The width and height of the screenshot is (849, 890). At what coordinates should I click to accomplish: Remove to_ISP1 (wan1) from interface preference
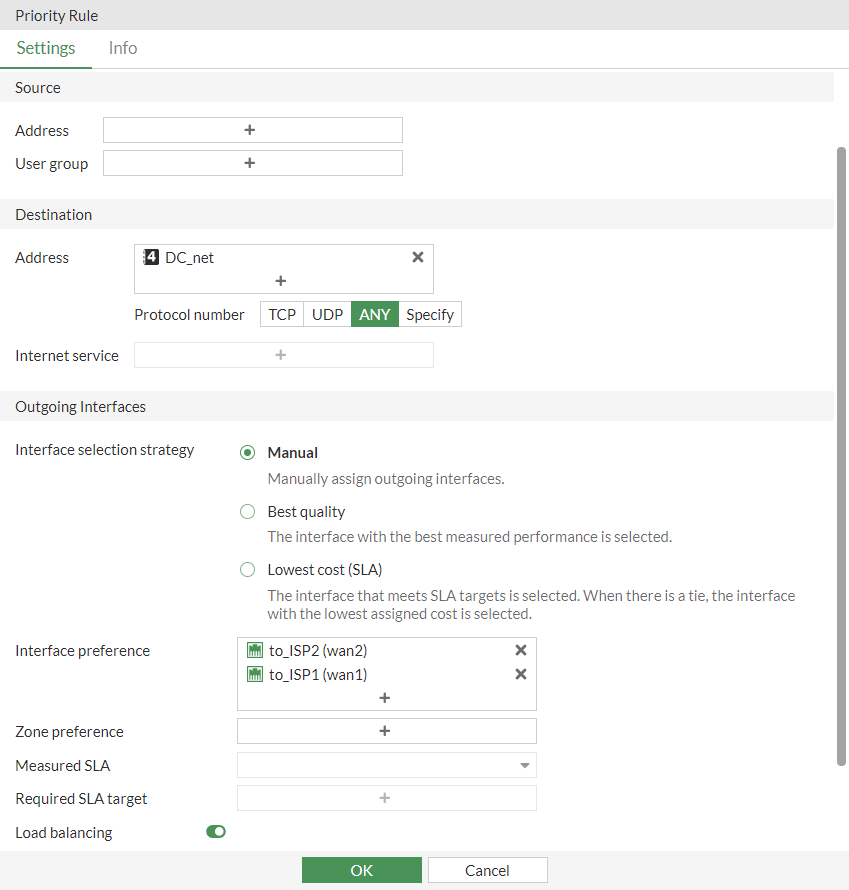(x=520, y=674)
